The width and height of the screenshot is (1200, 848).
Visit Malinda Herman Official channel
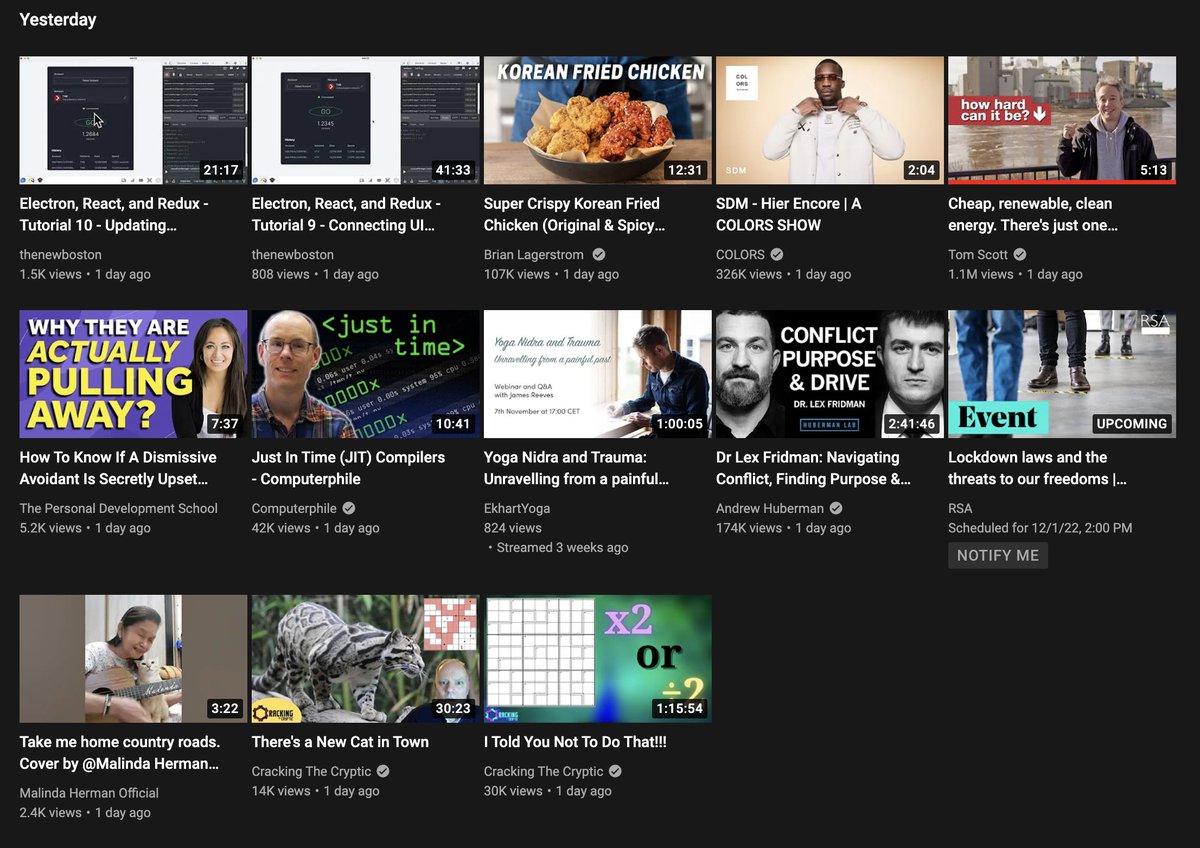(x=89, y=793)
